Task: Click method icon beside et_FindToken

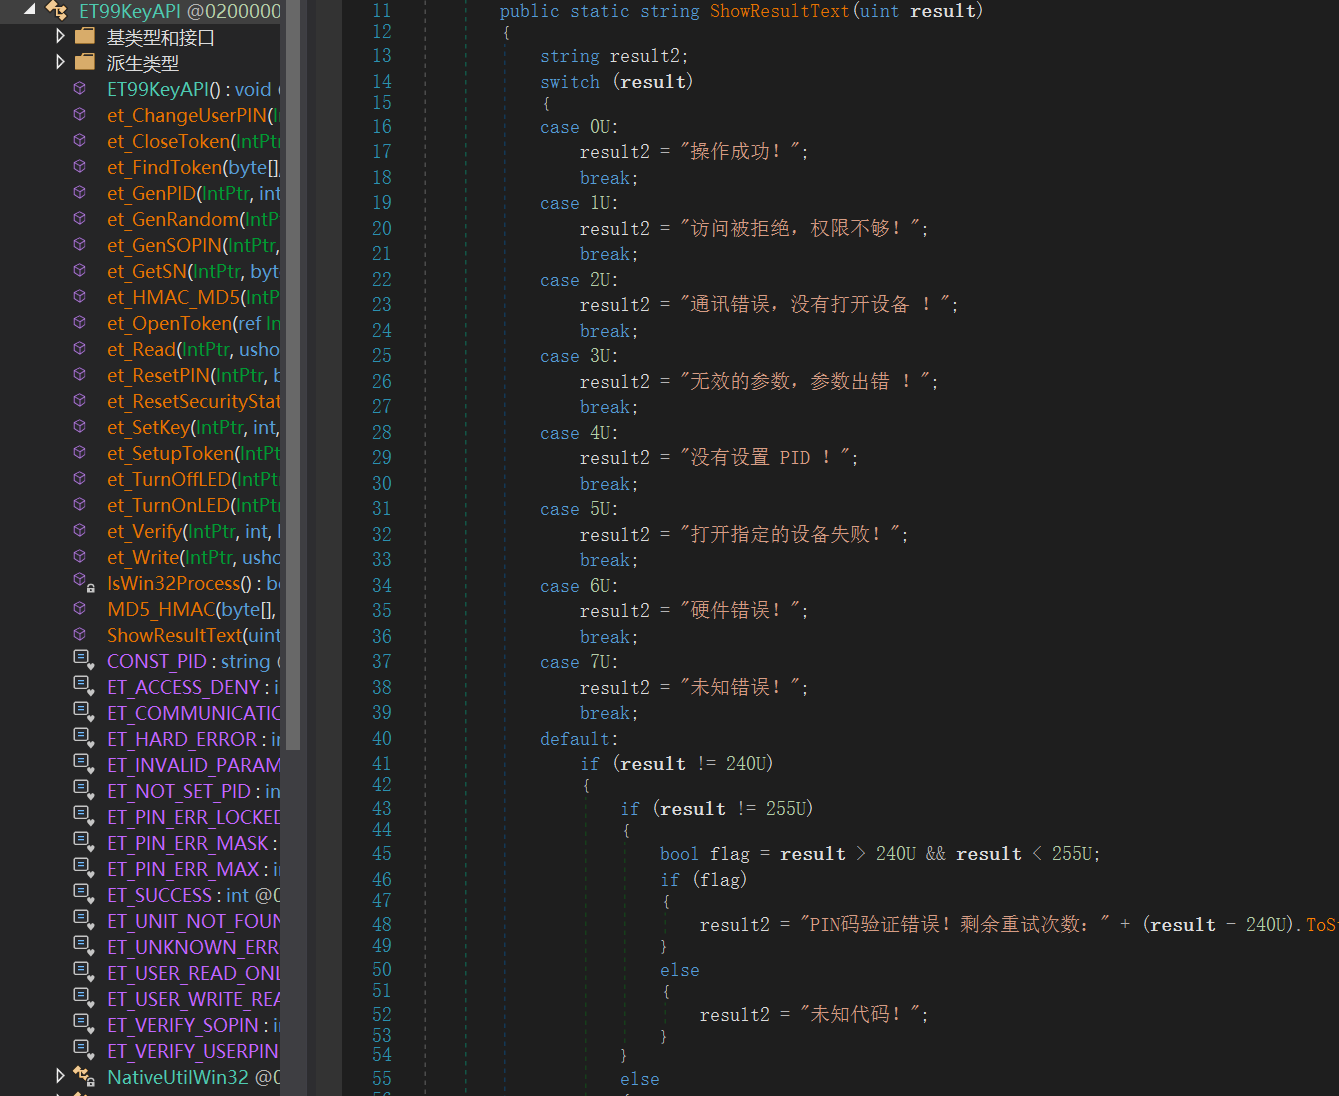Action: (80, 166)
